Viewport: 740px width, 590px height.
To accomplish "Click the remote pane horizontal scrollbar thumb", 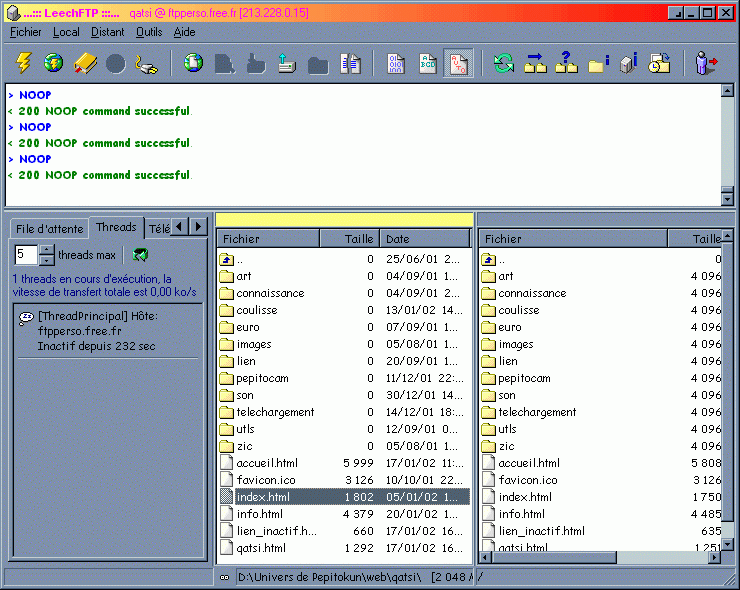I will (x=554, y=557).
